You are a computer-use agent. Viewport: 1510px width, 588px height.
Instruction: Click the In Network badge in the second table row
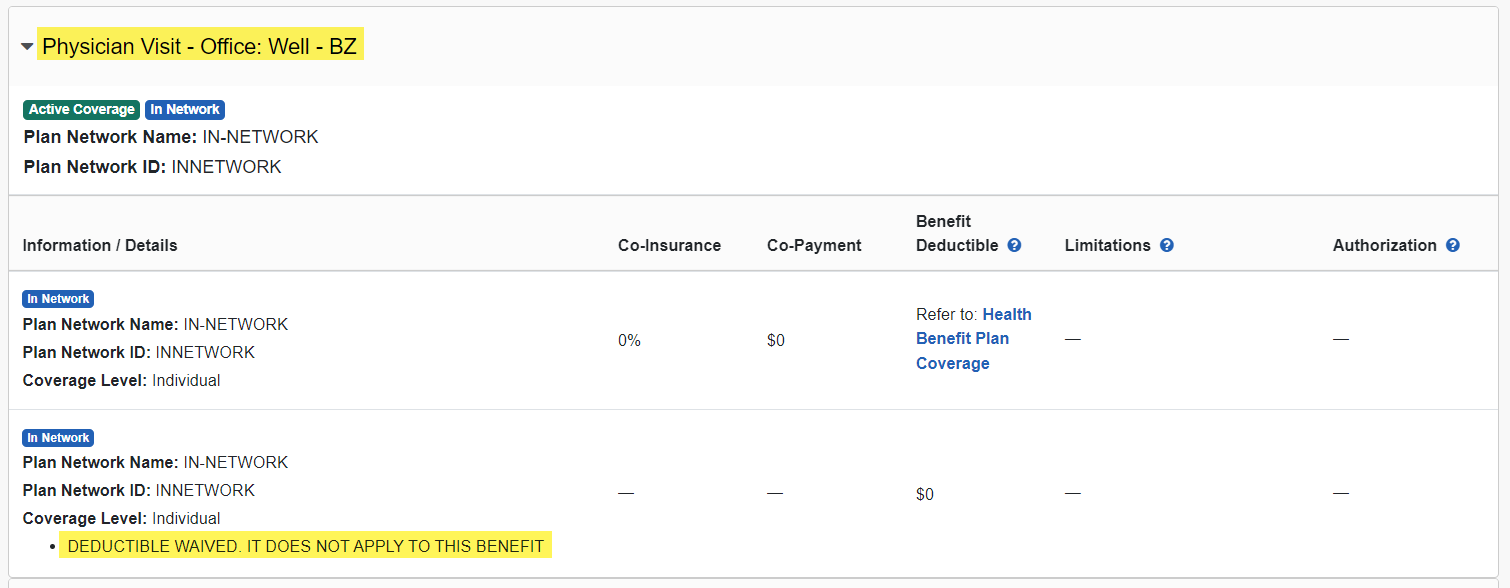tap(58, 437)
